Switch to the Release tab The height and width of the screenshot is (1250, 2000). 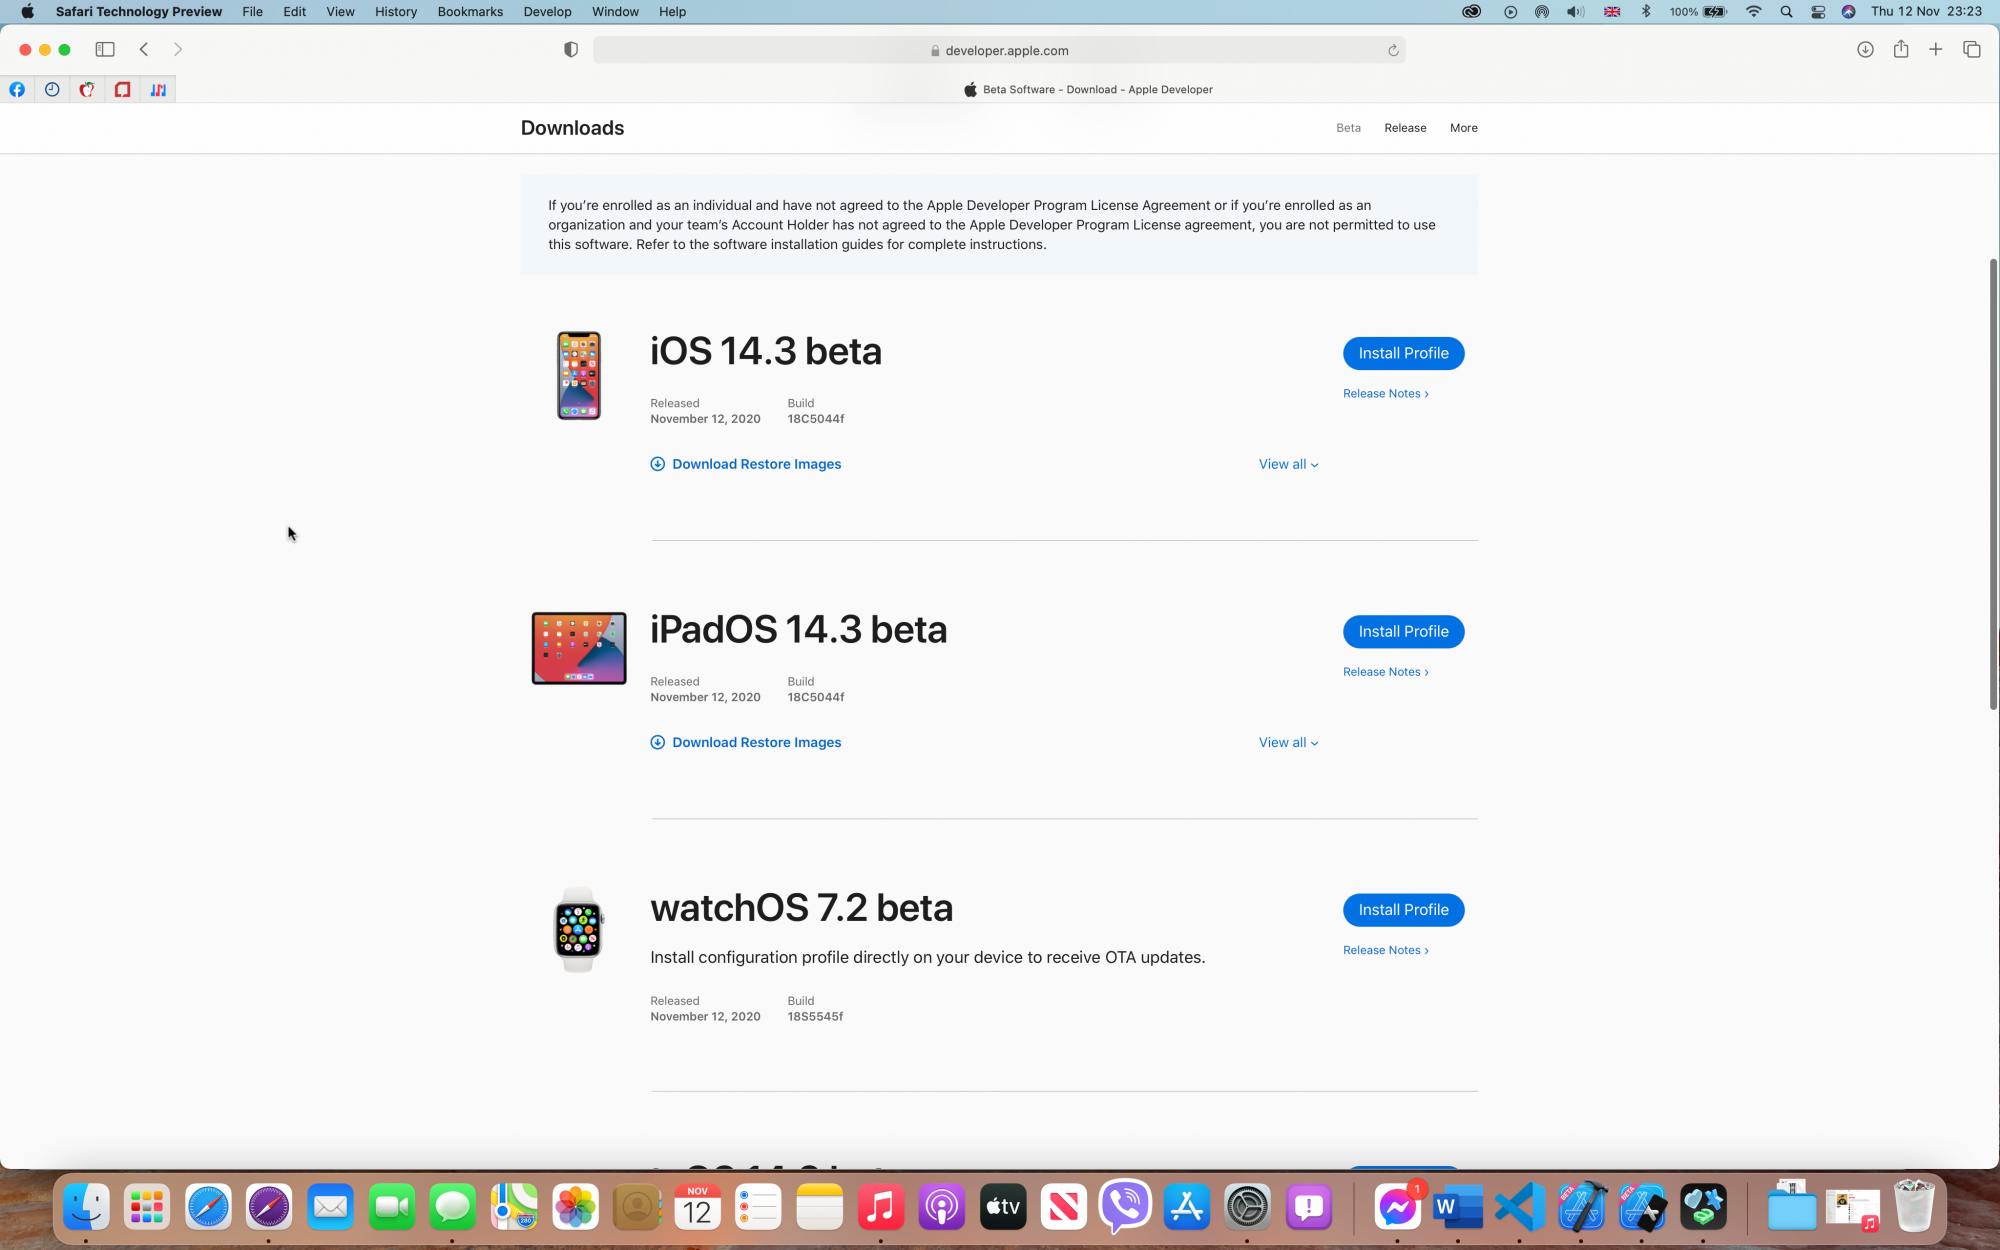click(x=1405, y=128)
